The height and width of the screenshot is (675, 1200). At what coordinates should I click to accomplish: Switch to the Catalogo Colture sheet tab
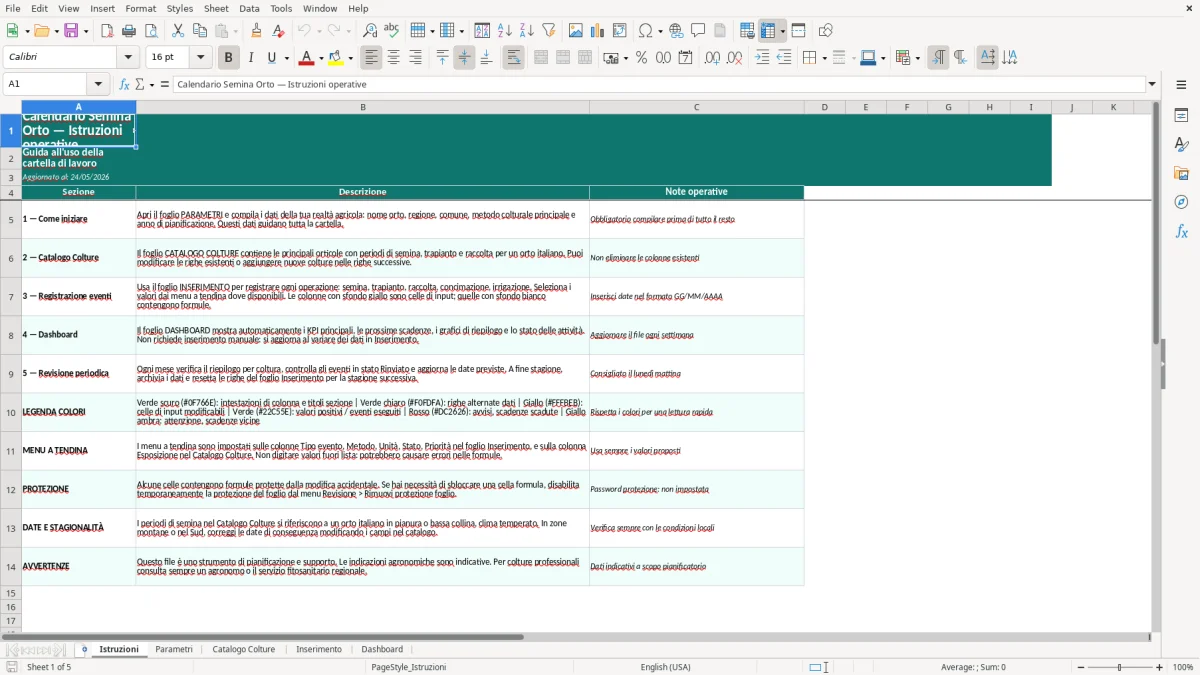click(x=244, y=649)
